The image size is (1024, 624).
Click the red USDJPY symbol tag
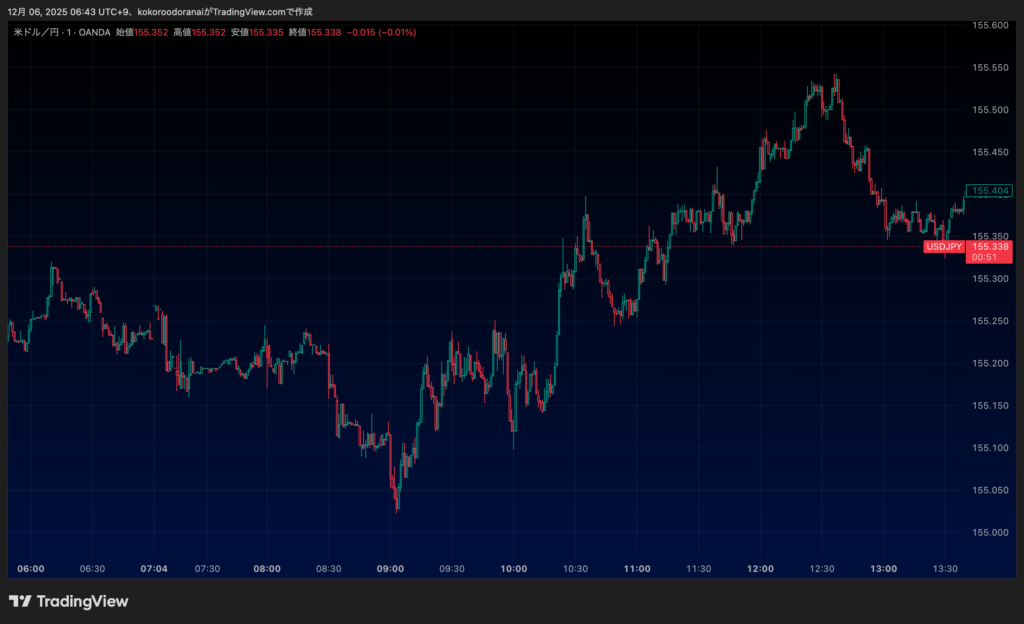[943, 246]
